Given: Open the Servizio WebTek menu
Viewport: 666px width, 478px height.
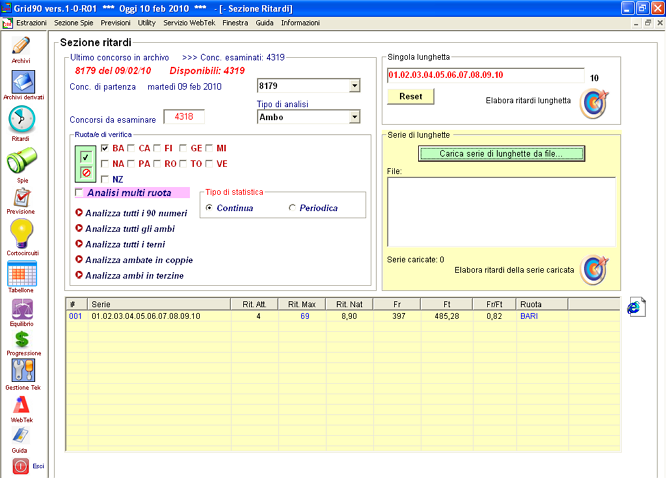Looking at the screenshot, I should pyautogui.click(x=189, y=23).
